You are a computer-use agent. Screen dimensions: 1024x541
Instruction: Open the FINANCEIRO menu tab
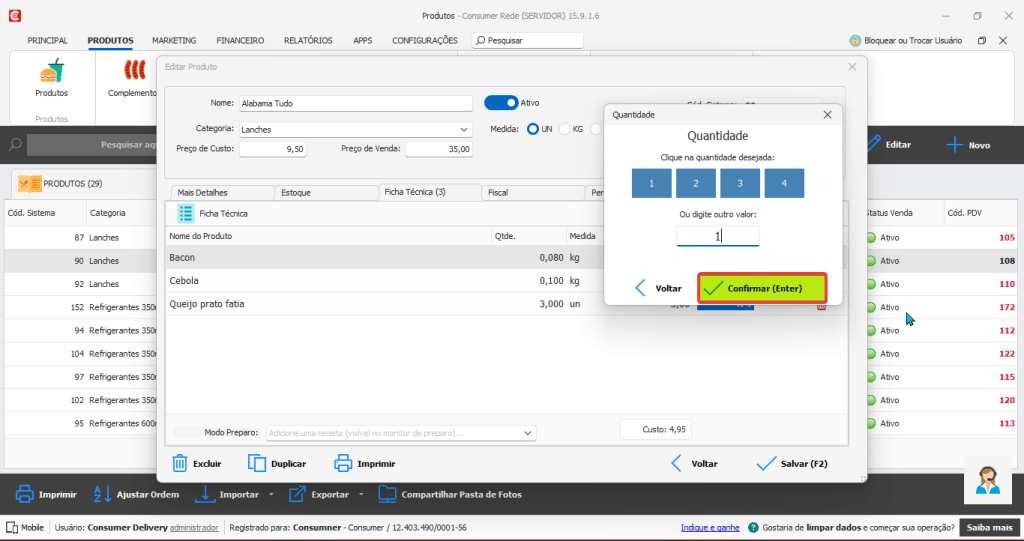point(240,41)
